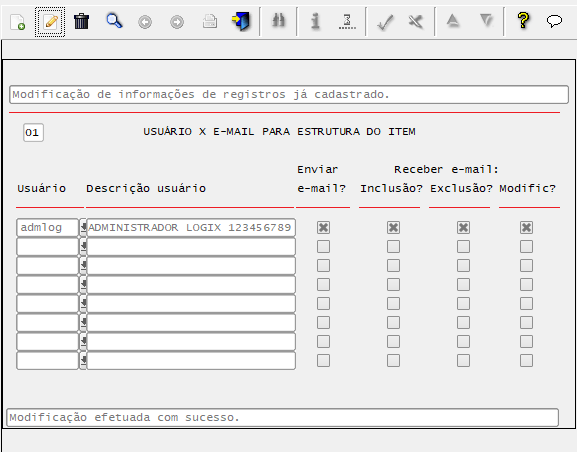Check Enviar e-mail in last row
The image size is (577, 452).
(x=323, y=361)
